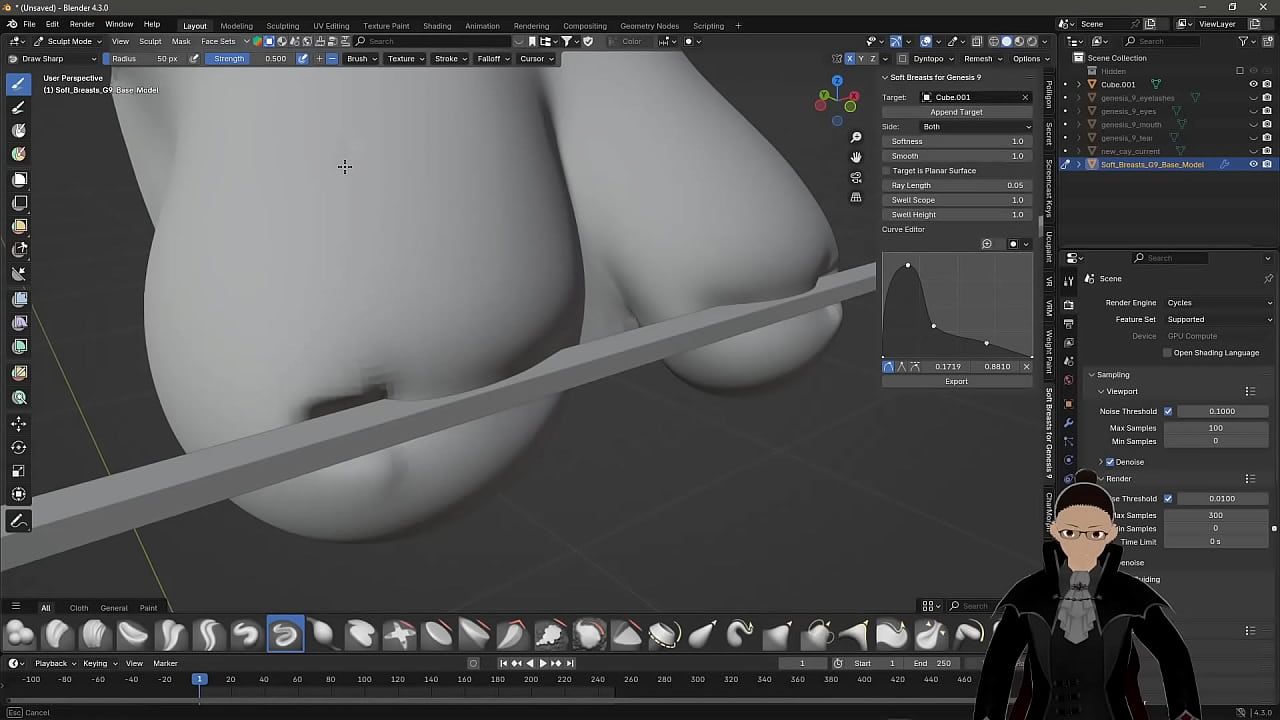1280x720 pixels.
Task: Click the Strength slider field
Action: 250,58
